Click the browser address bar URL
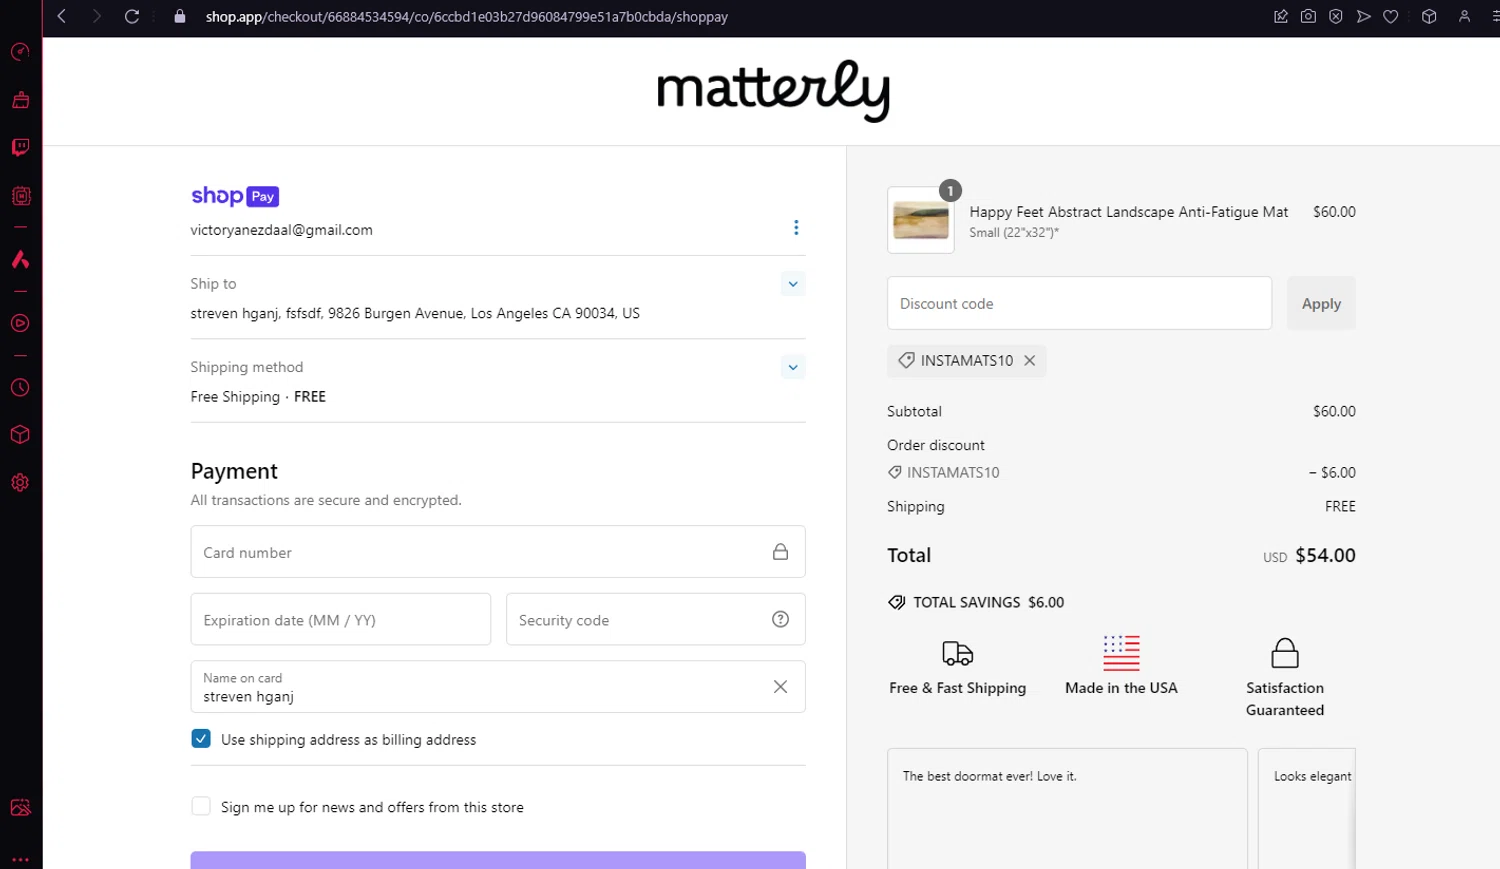Image resolution: width=1500 pixels, height=869 pixels. click(x=467, y=17)
